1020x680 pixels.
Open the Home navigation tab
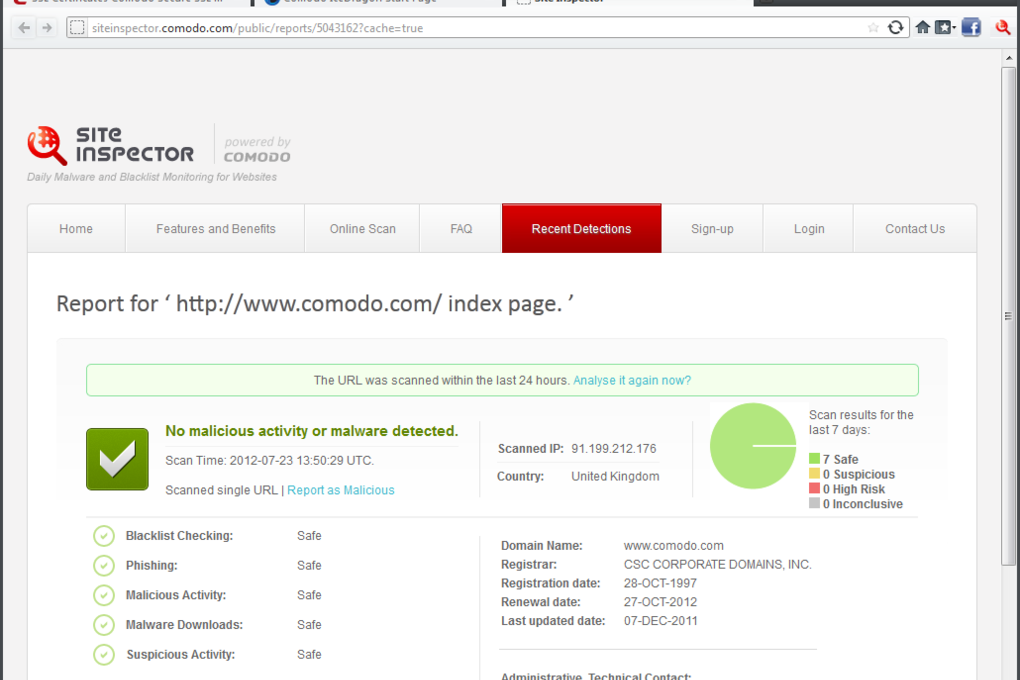click(76, 228)
